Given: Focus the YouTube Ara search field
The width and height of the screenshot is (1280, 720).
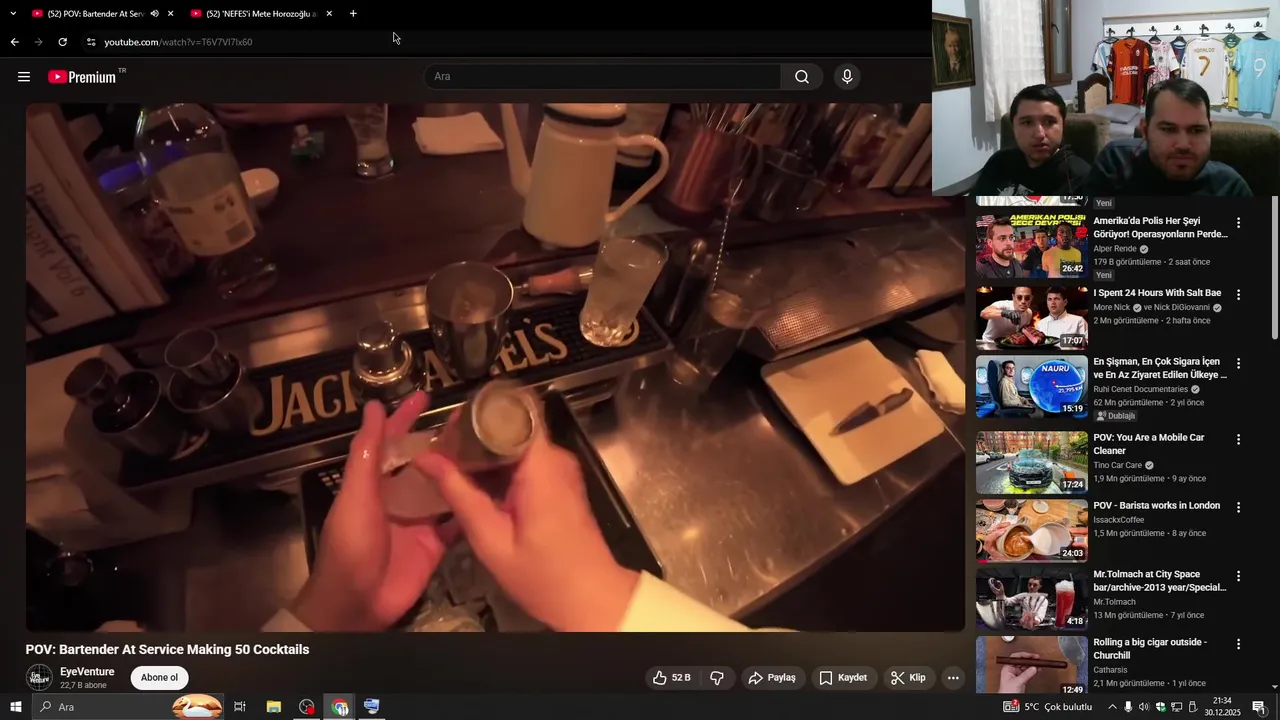Looking at the screenshot, I should [603, 77].
